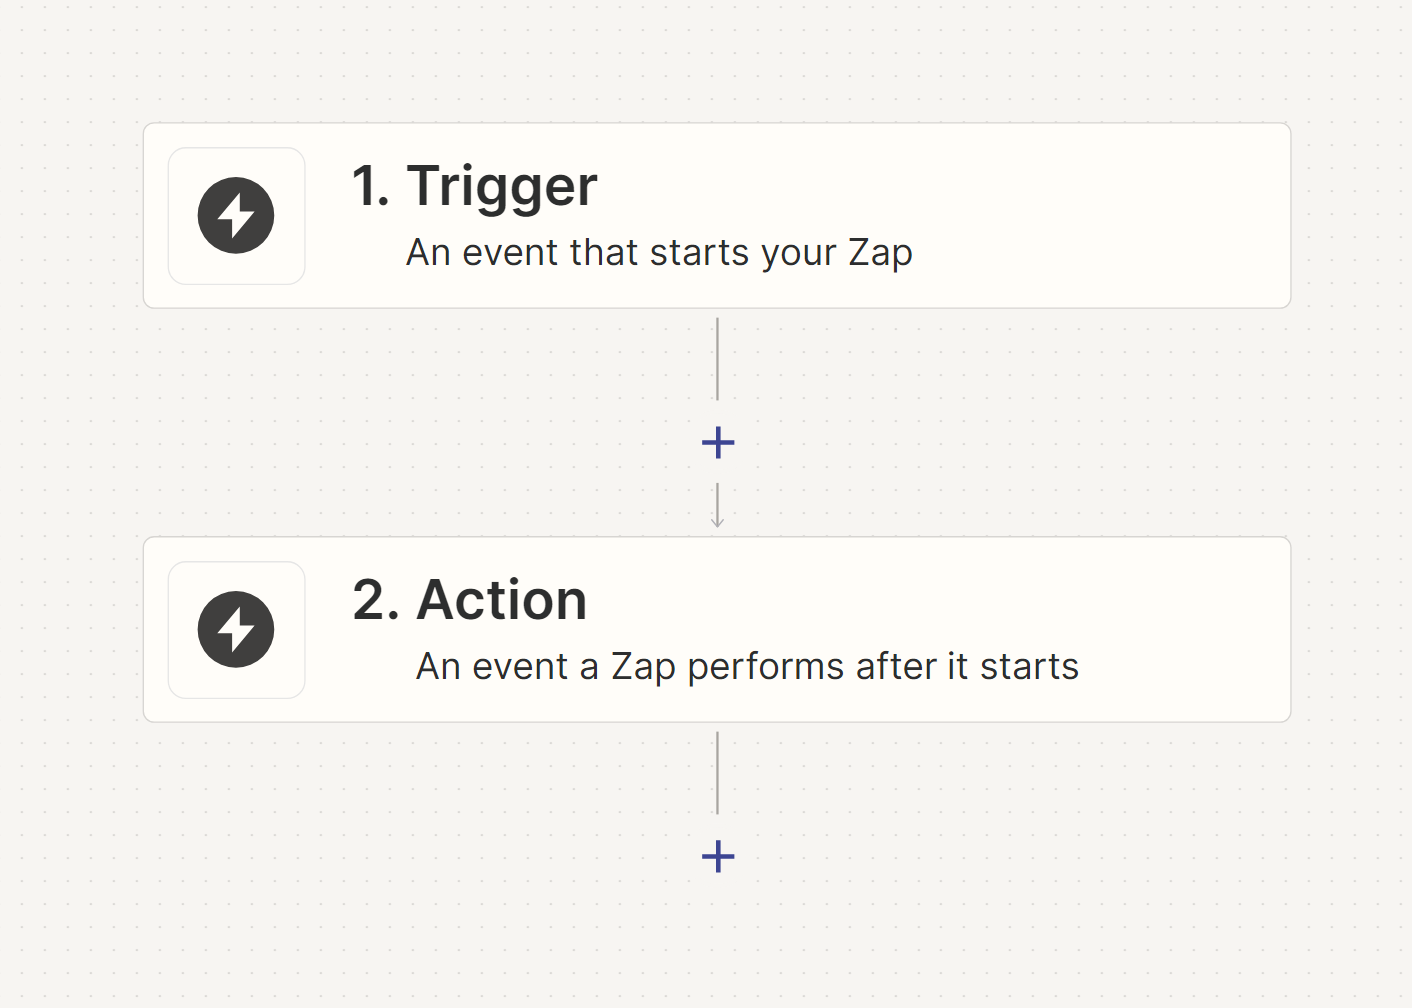Select the rounded icon box of Action step
This screenshot has width=1412, height=1008.
[x=236, y=630]
